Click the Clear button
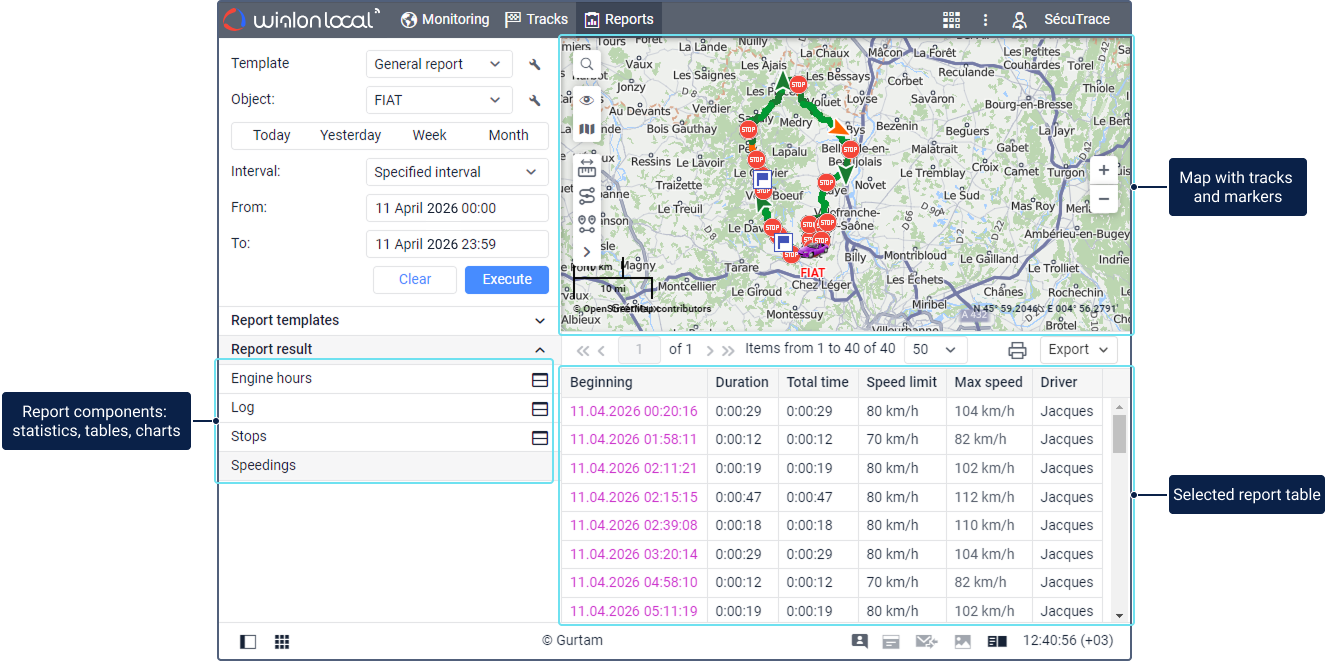The height and width of the screenshot is (661, 1327). [415, 280]
